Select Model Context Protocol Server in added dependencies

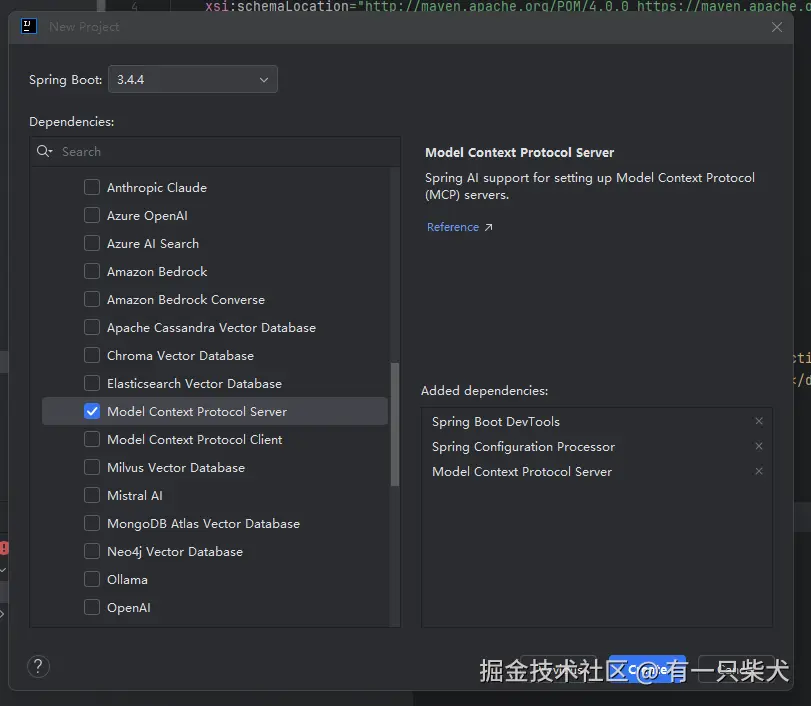point(597,472)
